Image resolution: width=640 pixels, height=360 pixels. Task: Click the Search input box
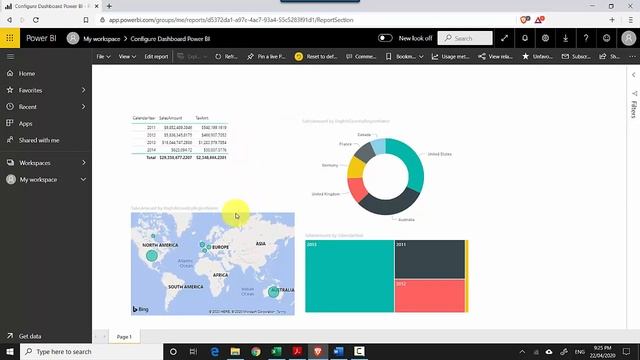point(465,38)
